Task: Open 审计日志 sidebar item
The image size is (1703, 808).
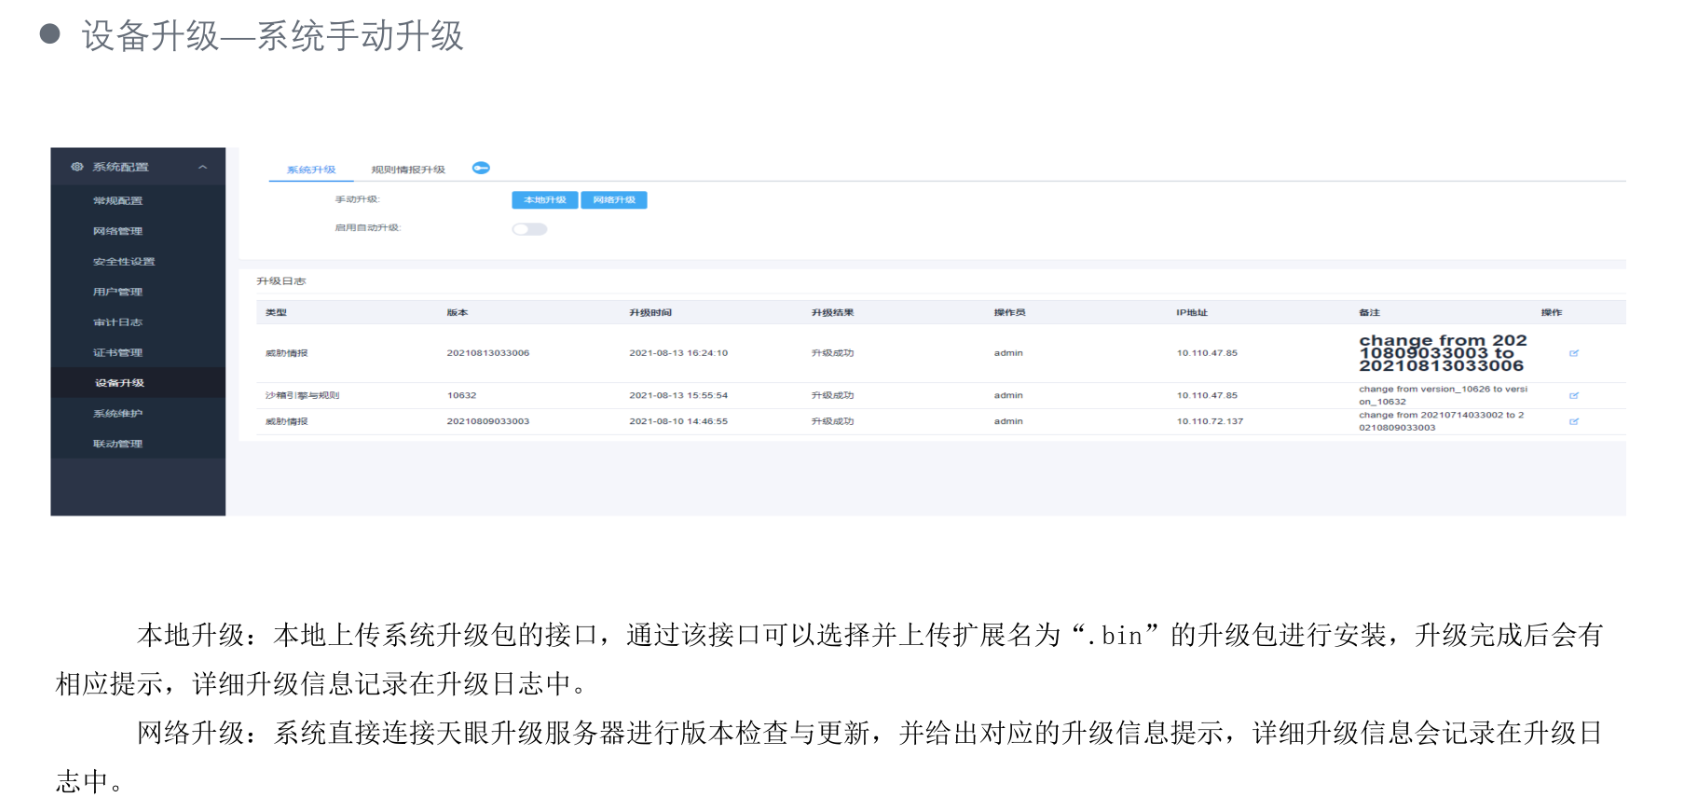Action: pyautogui.click(x=118, y=322)
